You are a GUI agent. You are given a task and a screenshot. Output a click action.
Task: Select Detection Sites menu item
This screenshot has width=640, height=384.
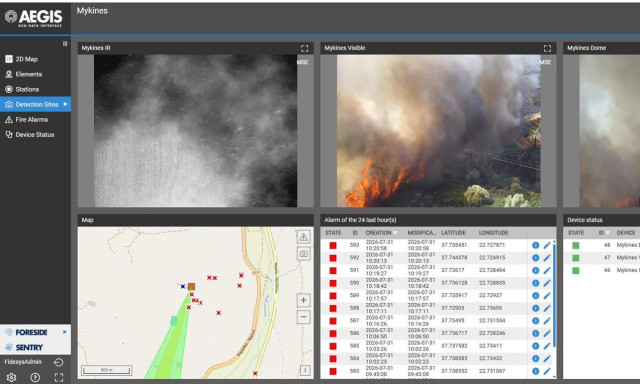coord(35,104)
